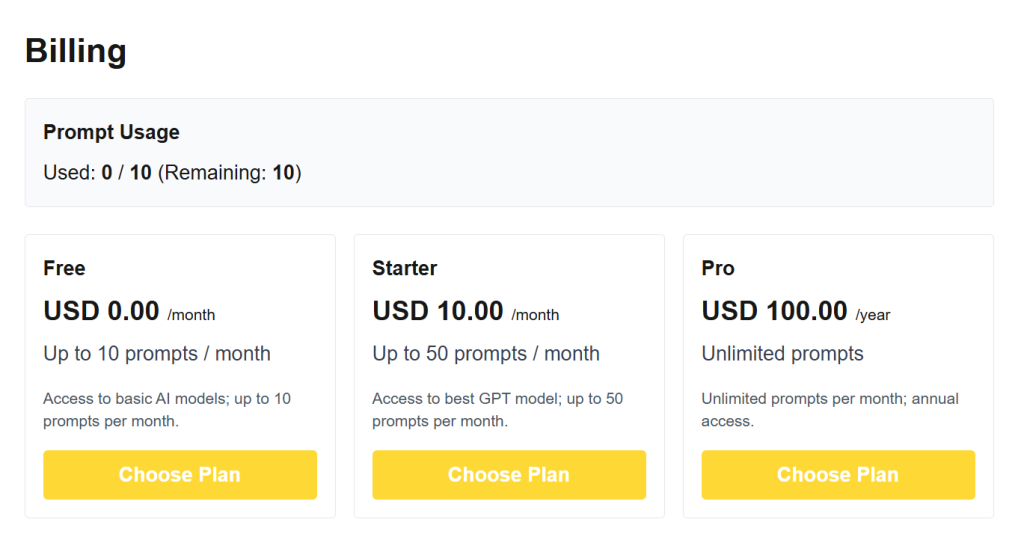Click the USD 10.00 price
Viewport: 1024px width, 543px height.
pyautogui.click(x=438, y=311)
